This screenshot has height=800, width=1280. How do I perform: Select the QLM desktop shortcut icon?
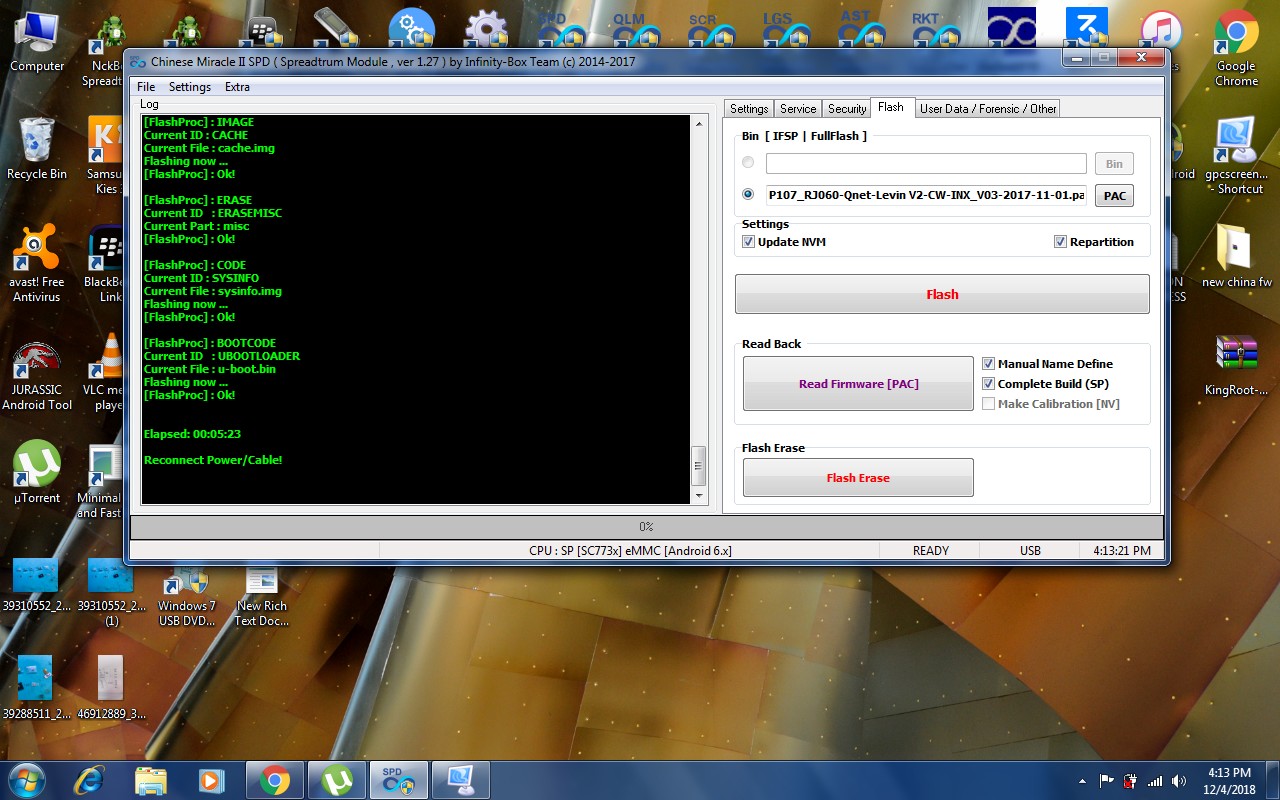(636, 28)
